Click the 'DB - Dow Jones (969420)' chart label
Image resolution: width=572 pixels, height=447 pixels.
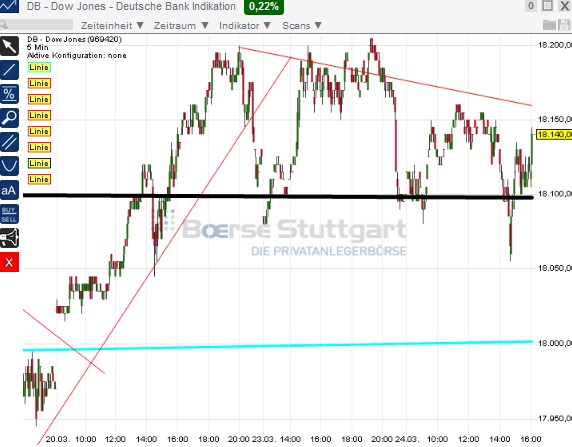[x=74, y=39]
